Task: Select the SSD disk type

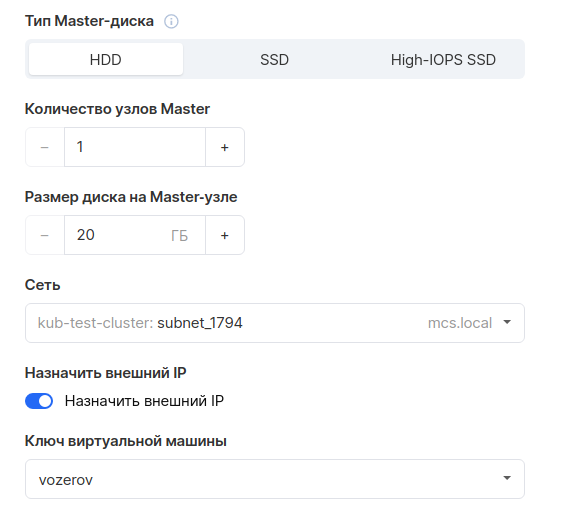Action: 274,59
